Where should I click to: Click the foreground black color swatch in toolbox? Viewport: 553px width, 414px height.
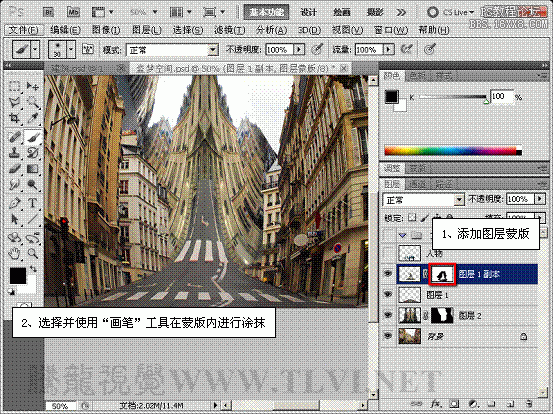tap(17, 275)
